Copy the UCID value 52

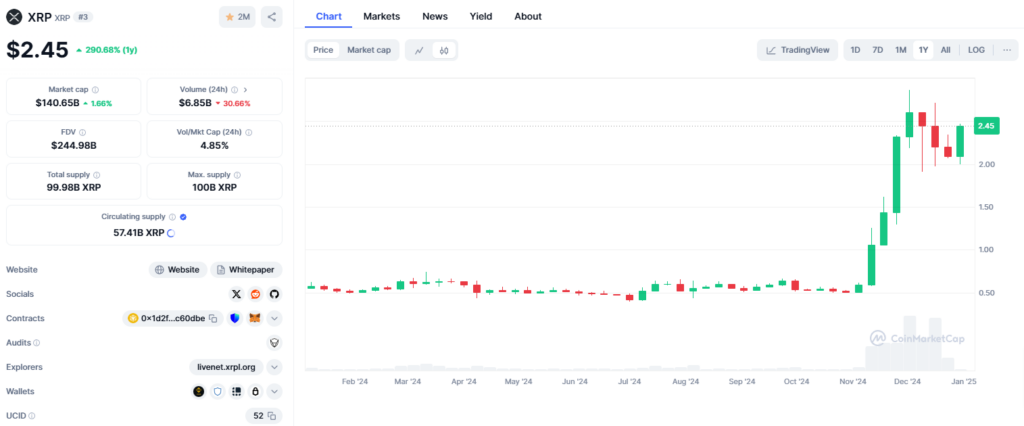coord(272,416)
